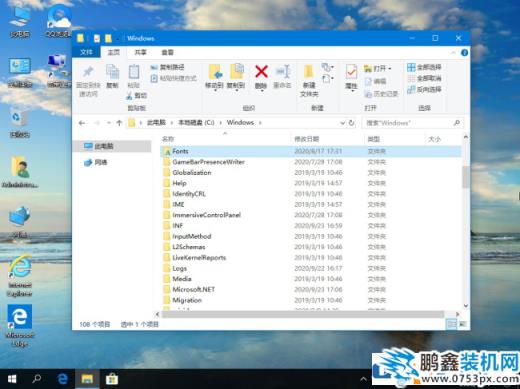This screenshot has width=520, height=389.
Task: Click Select none (全部取消)
Action: 424,78
